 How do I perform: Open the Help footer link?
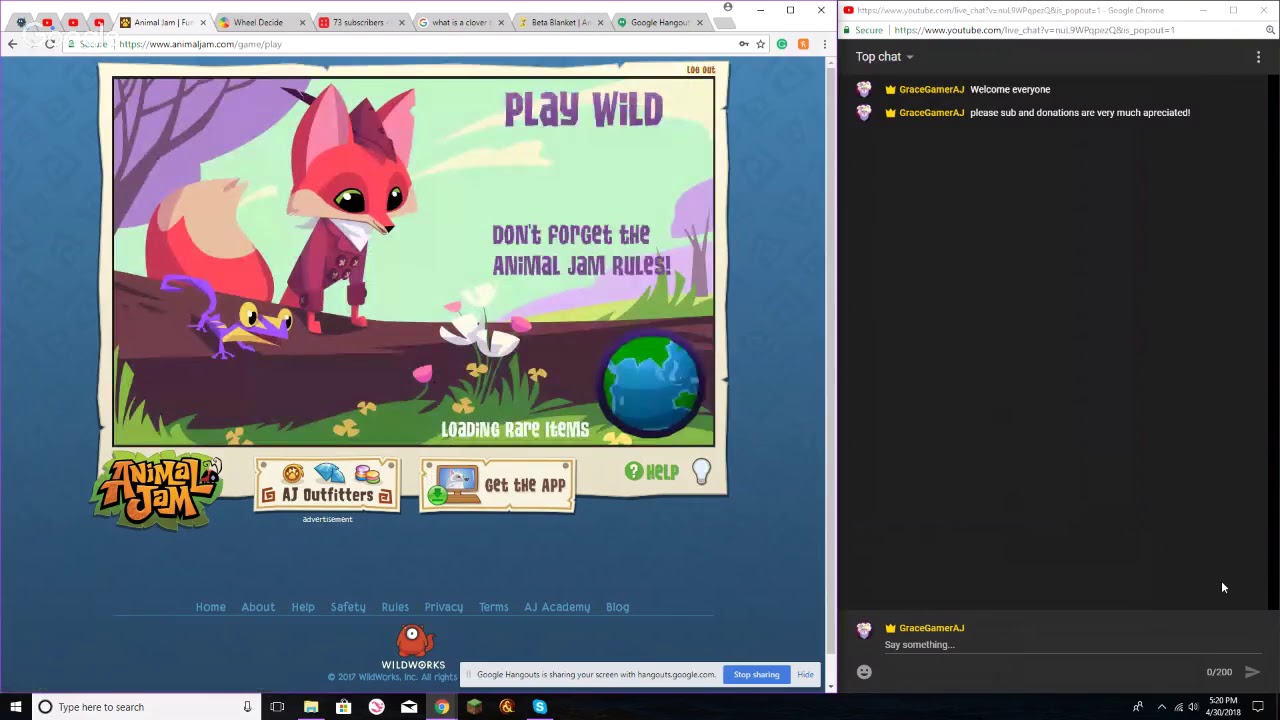[303, 607]
